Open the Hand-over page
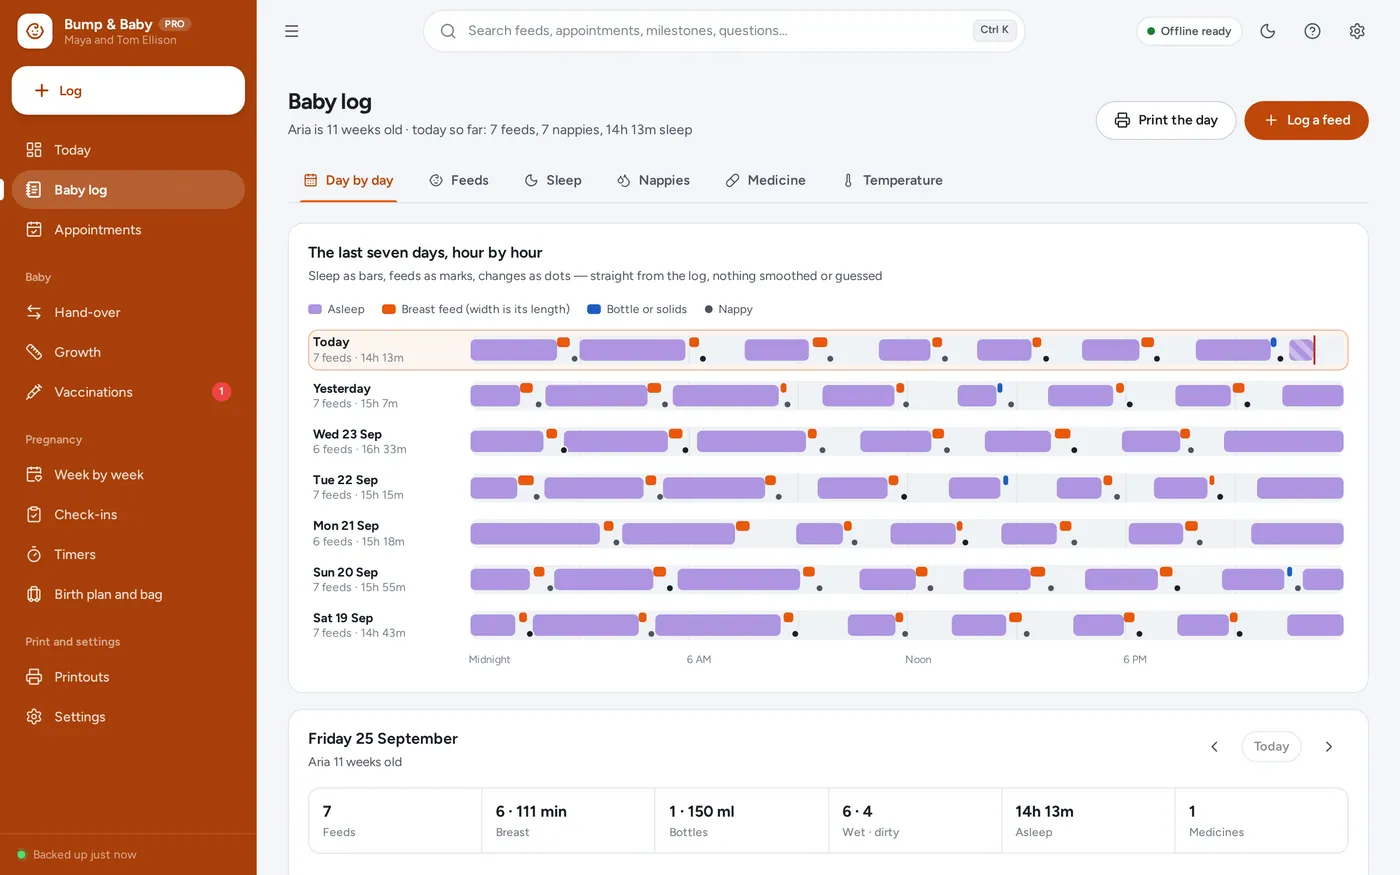Image resolution: width=1400 pixels, height=875 pixels. pyautogui.click(x=128, y=312)
